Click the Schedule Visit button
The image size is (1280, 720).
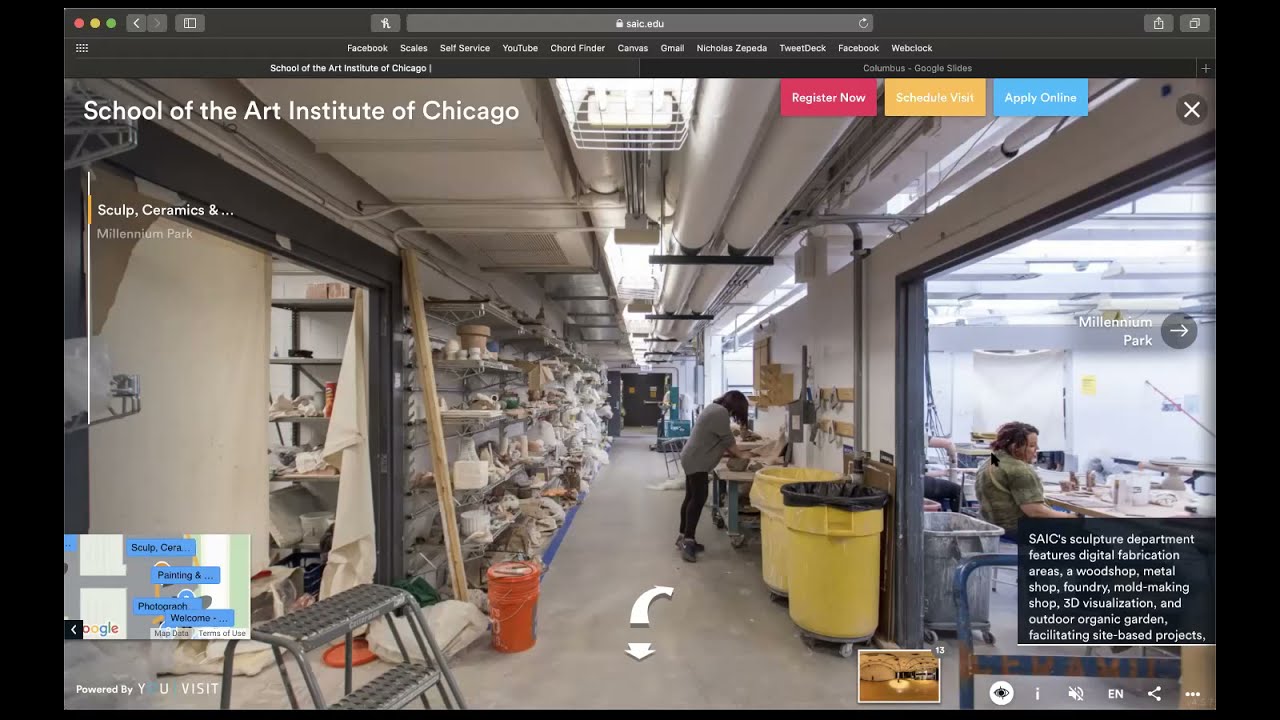point(935,98)
